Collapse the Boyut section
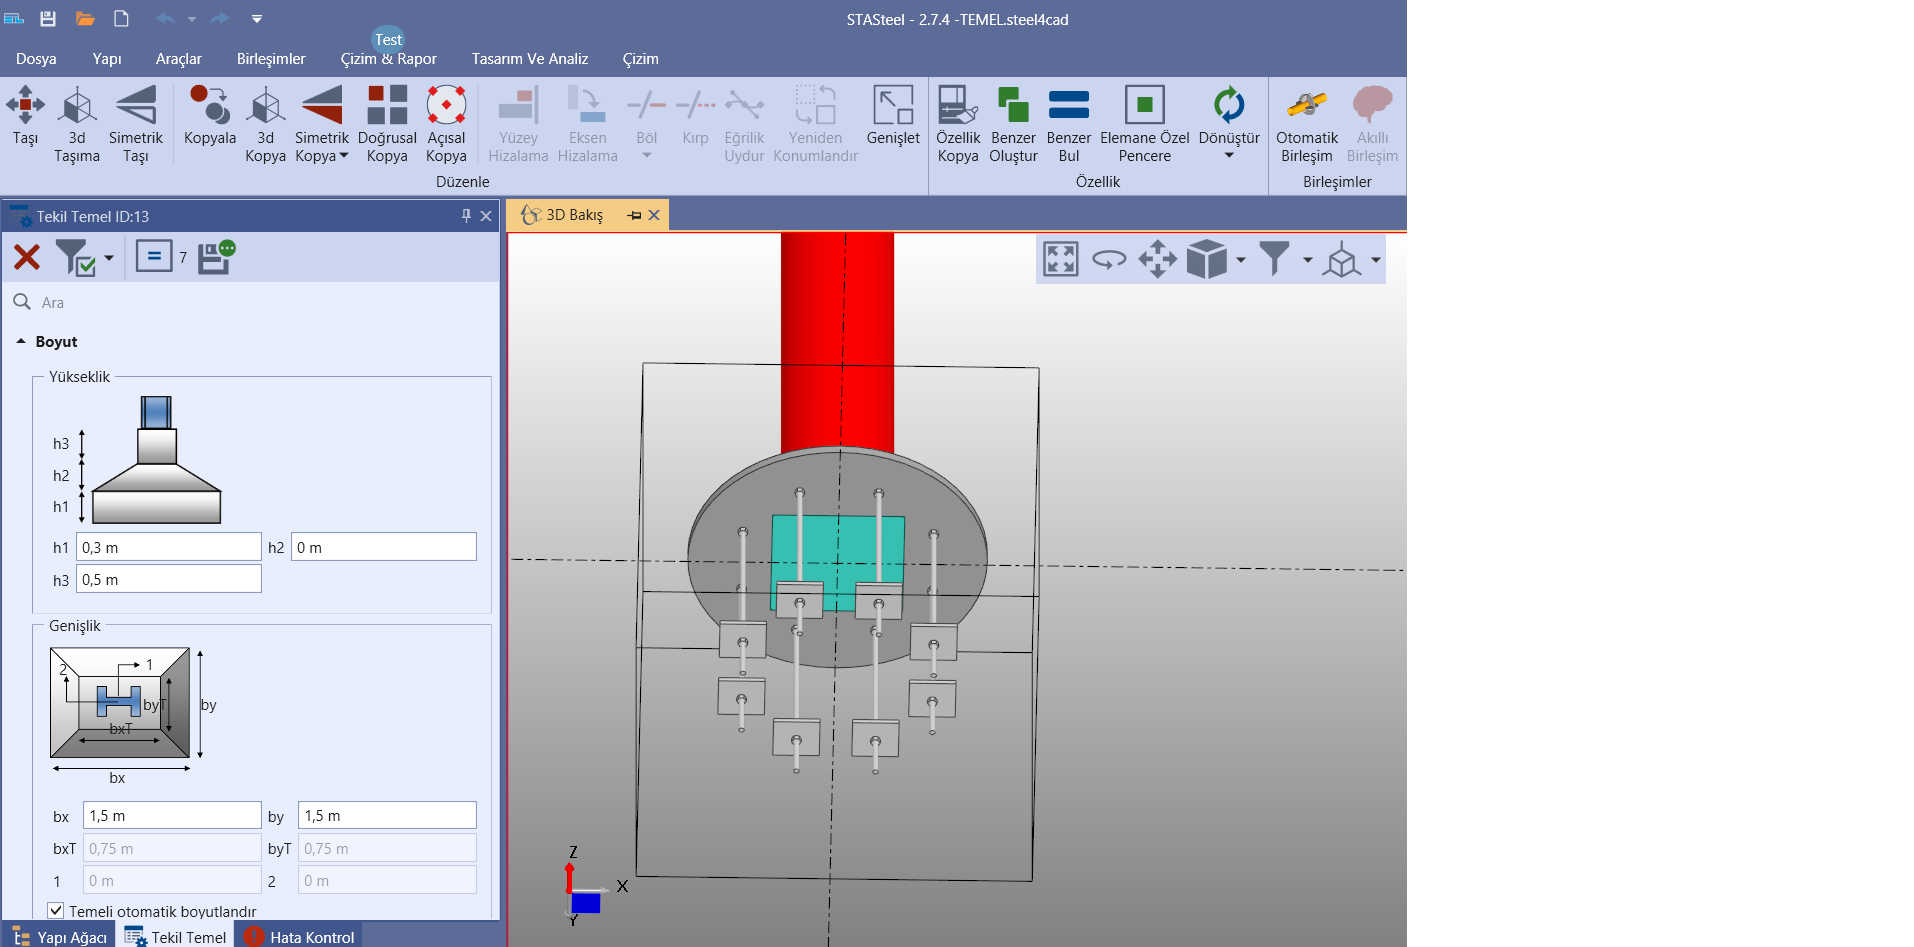This screenshot has height=947, width=1914. [x=21, y=342]
